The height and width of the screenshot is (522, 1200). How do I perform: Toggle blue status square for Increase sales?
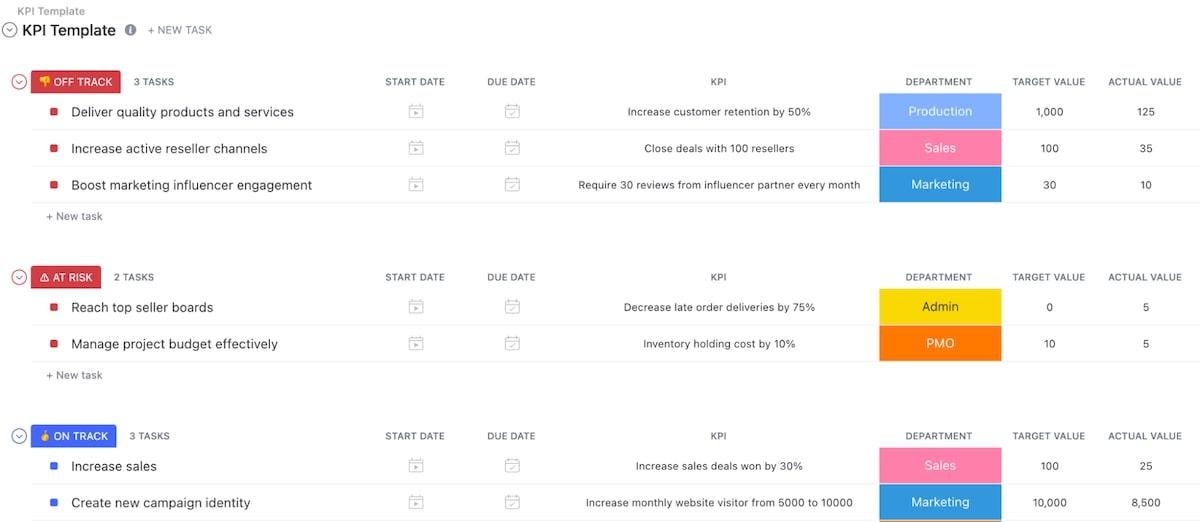pyautogui.click(x=54, y=466)
